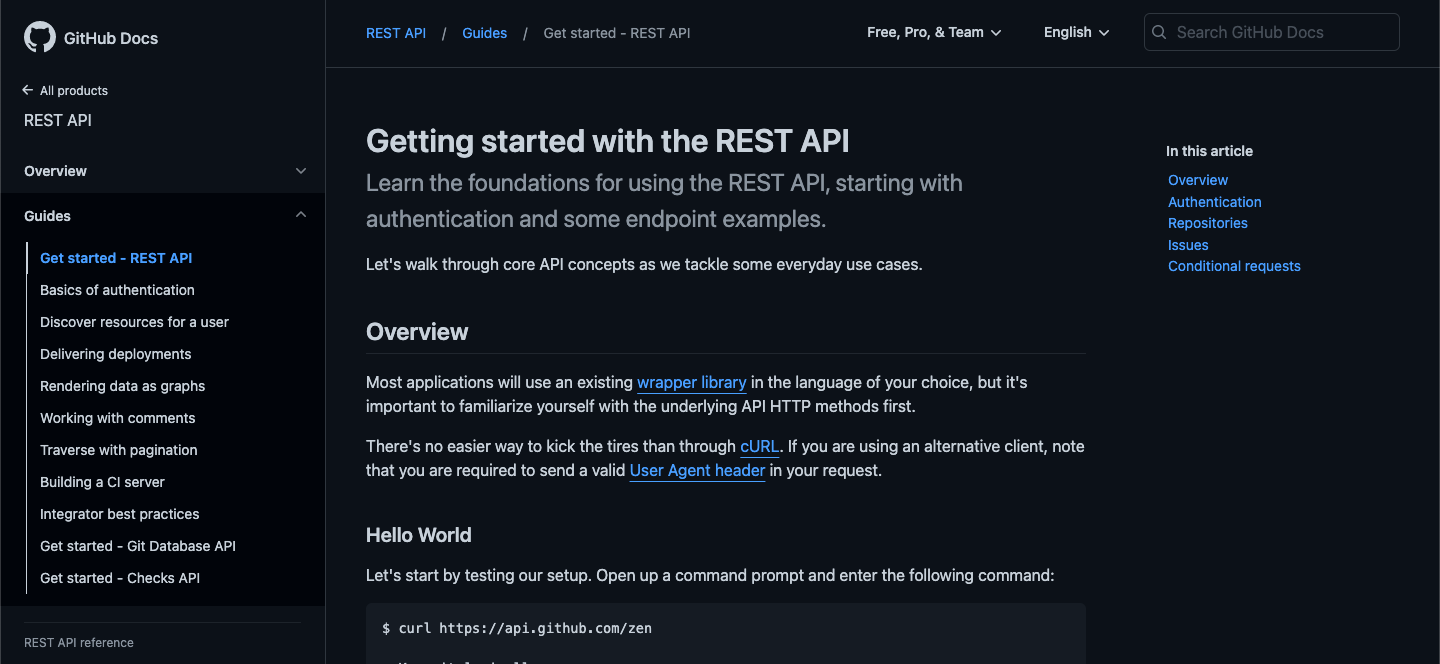
Task: Open Discover resources for a user guide
Action: pos(134,322)
